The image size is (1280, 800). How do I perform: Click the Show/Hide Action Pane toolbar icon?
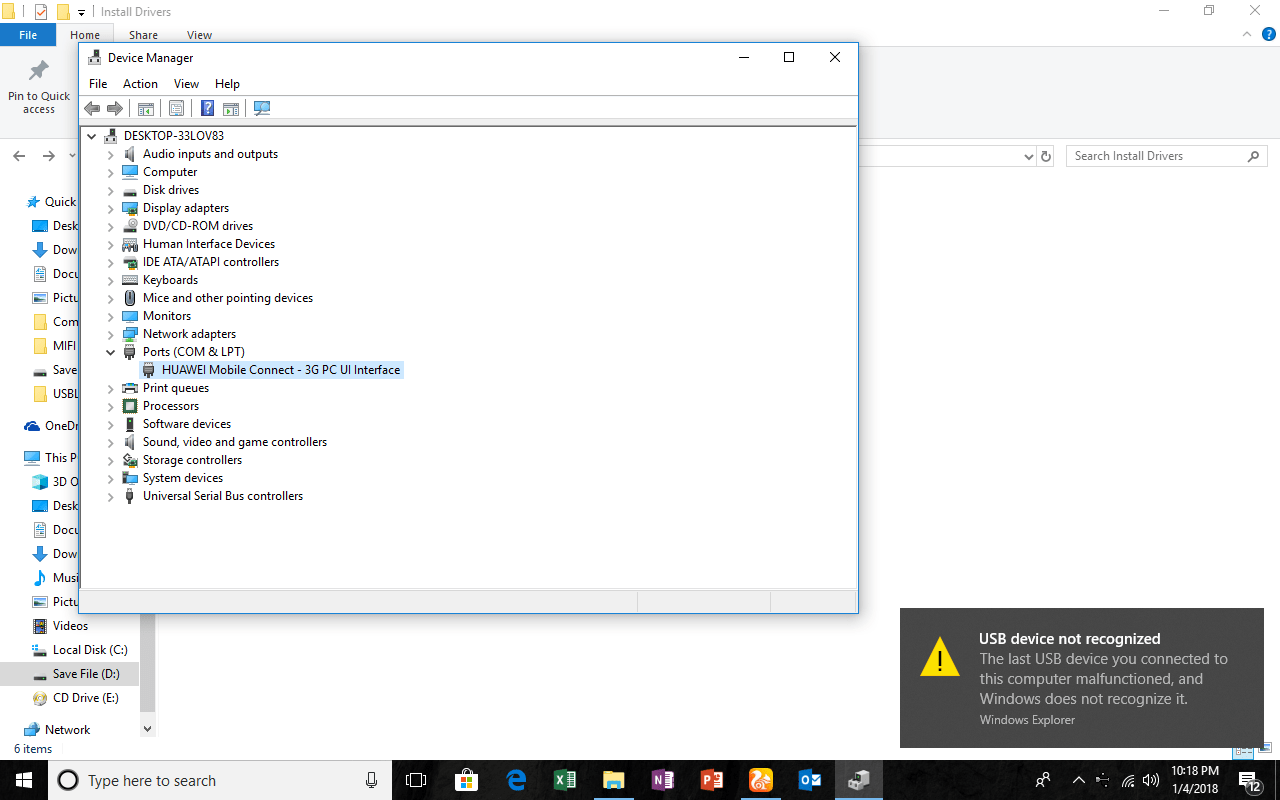click(231, 108)
